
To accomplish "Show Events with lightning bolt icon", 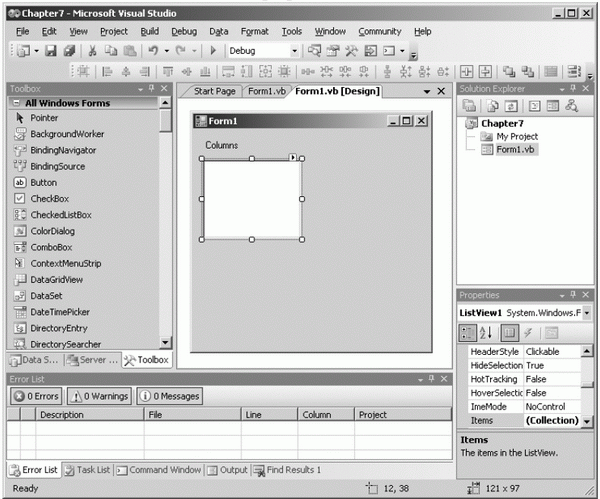I will click(528, 333).
